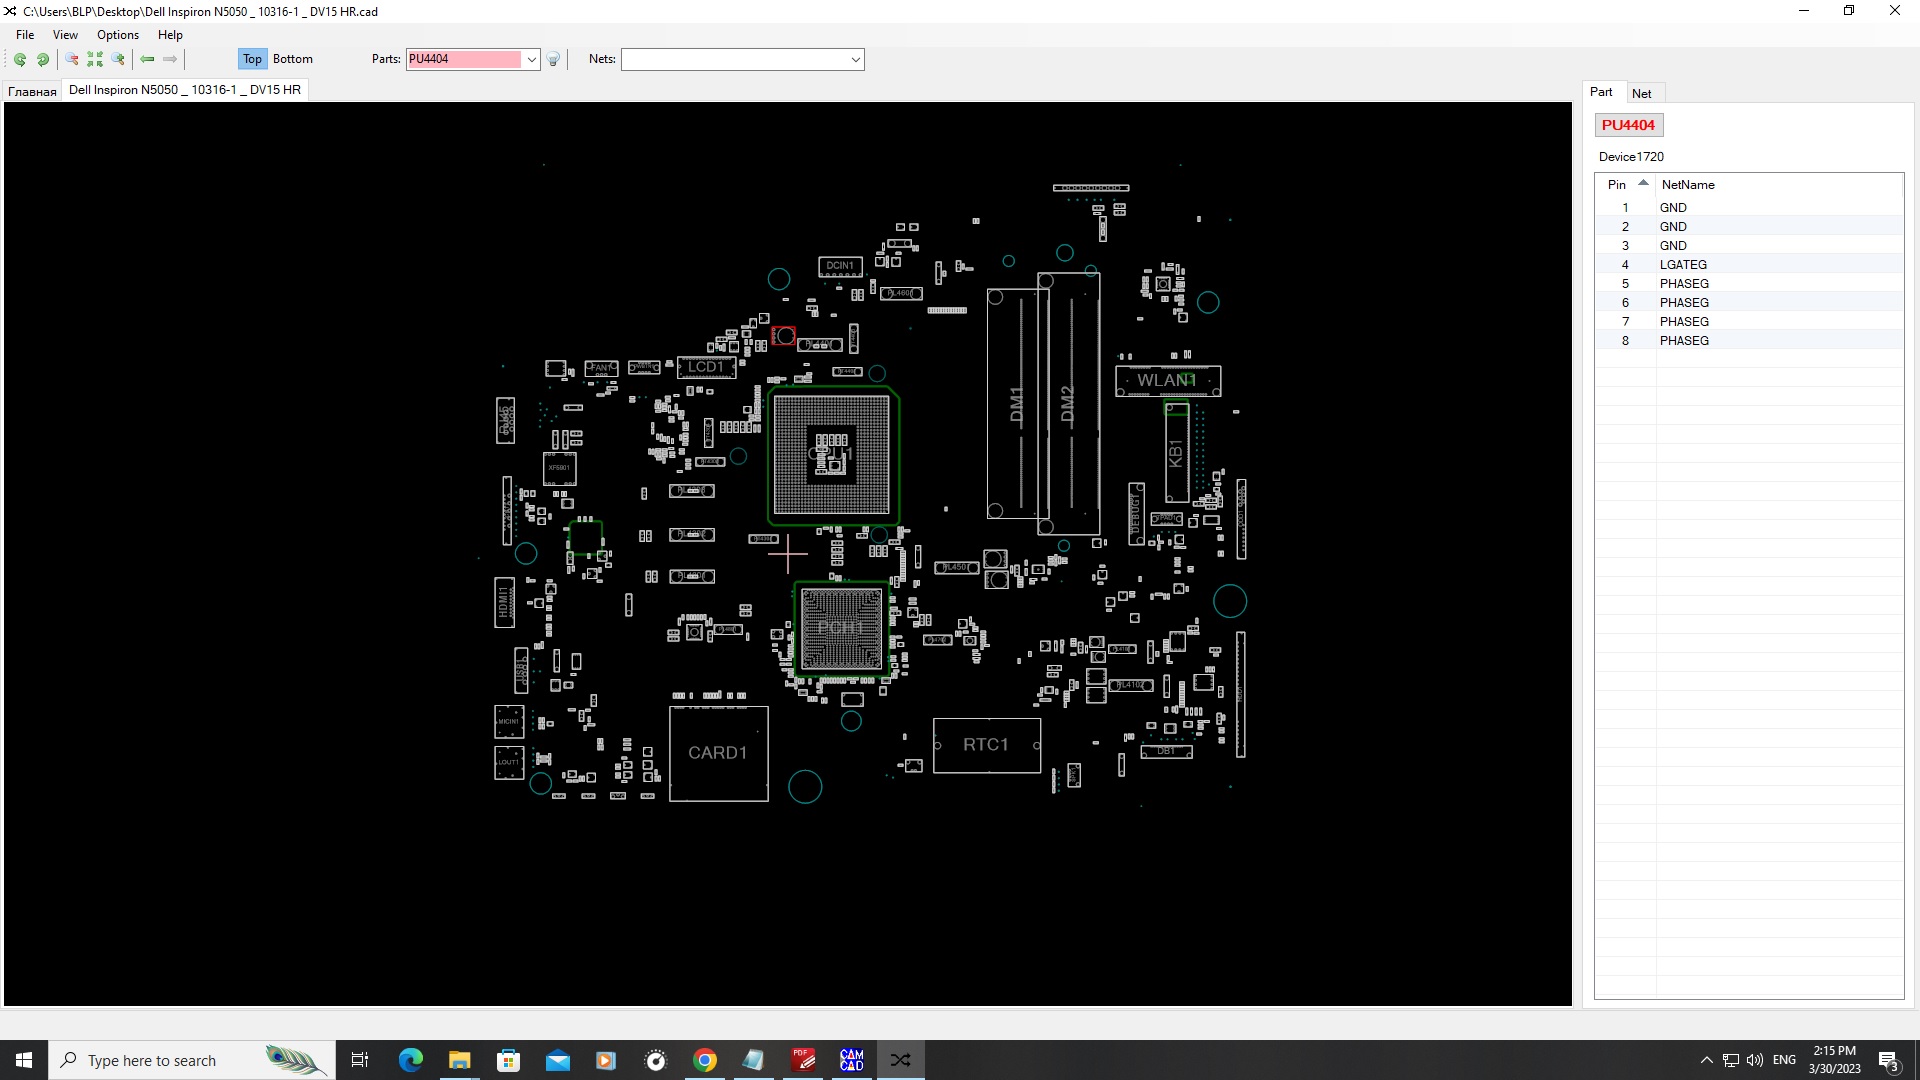Image resolution: width=1920 pixels, height=1080 pixels.
Task: Open the notification center icon
Action: pos(1889,1061)
